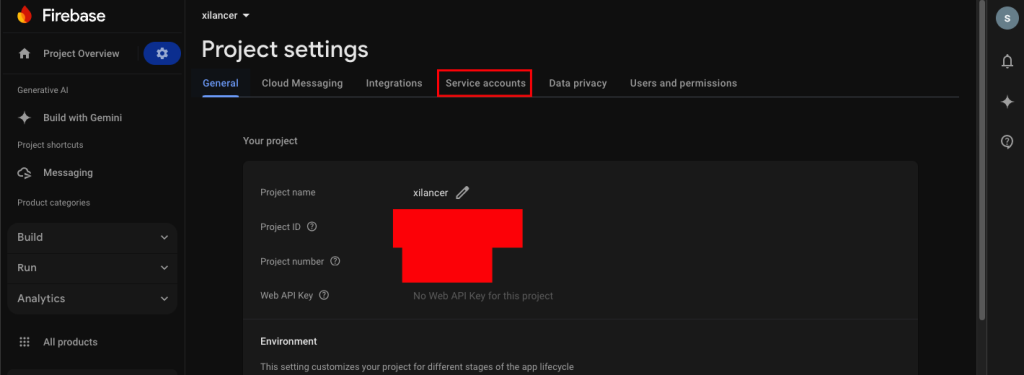Open the help question mark icon

coord(1007,141)
